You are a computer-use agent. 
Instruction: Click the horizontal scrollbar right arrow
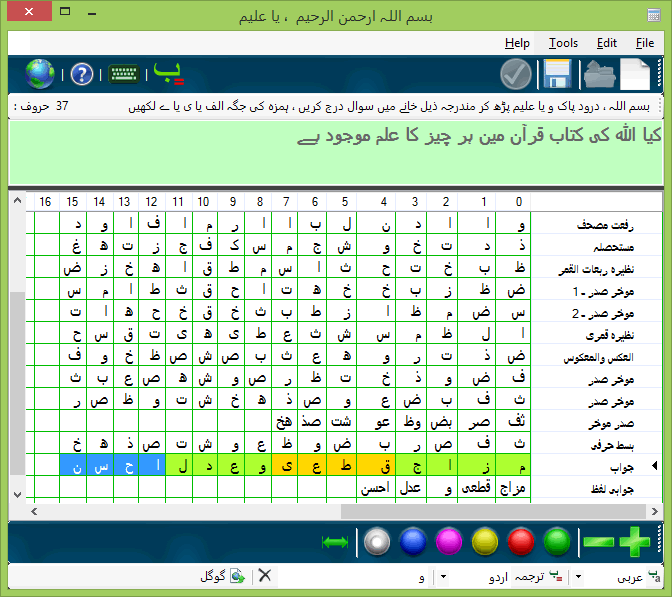click(x=654, y=511)
